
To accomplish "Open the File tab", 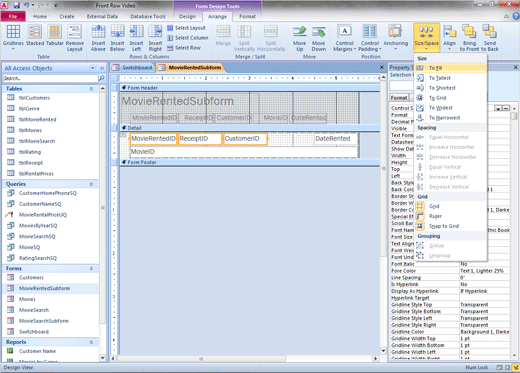I will 13,16.
